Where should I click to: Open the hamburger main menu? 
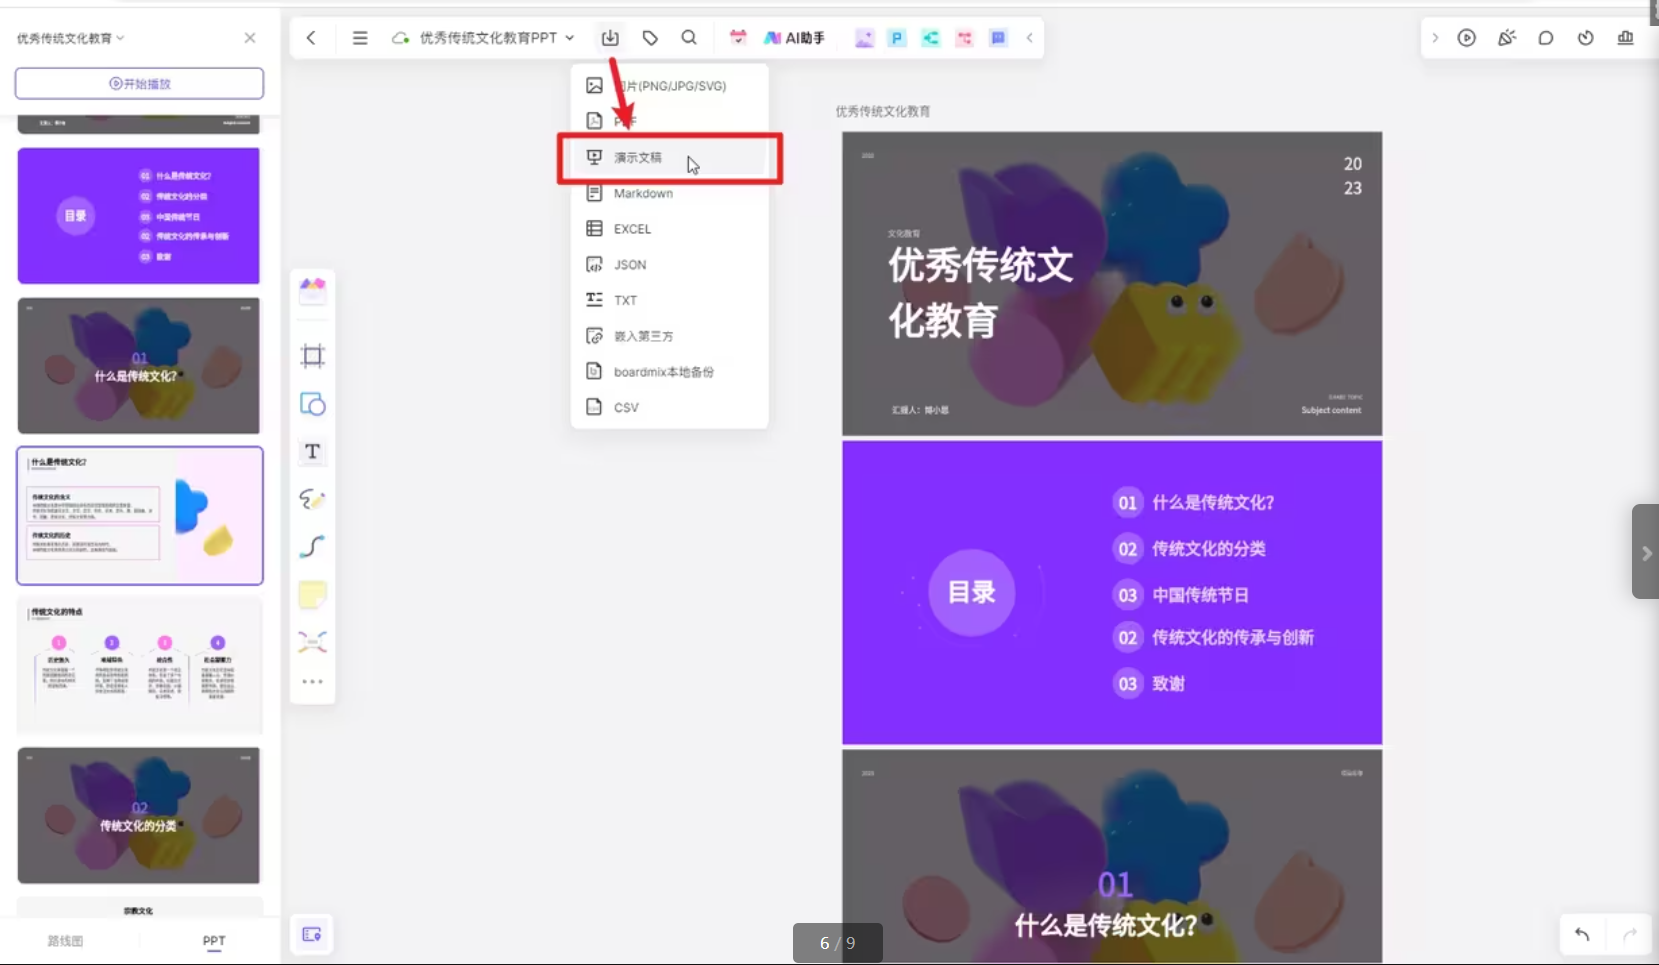tap(360, 38)
